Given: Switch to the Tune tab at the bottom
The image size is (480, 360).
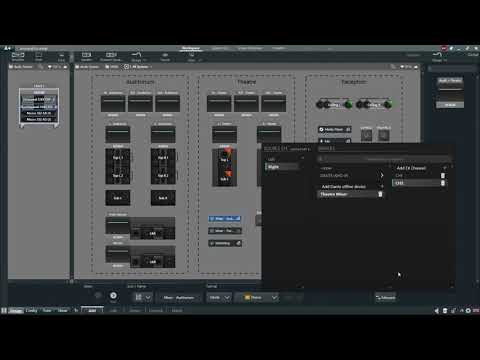Looking at the screenshot, I should (47, 310).
